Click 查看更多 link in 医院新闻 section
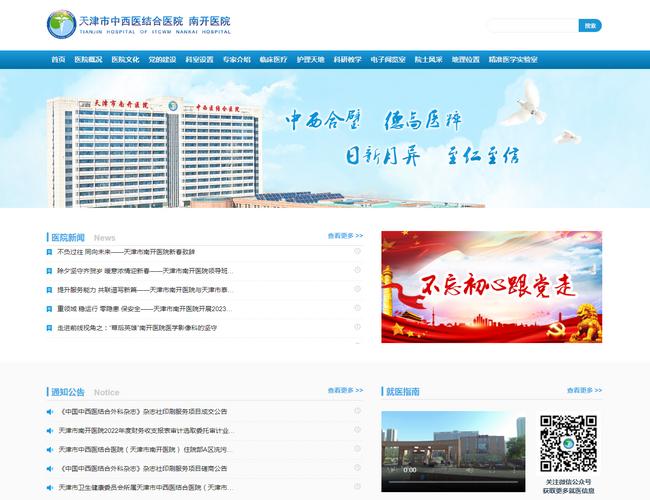The height and width of the screenshot is (500, 650). pos(345,236)
